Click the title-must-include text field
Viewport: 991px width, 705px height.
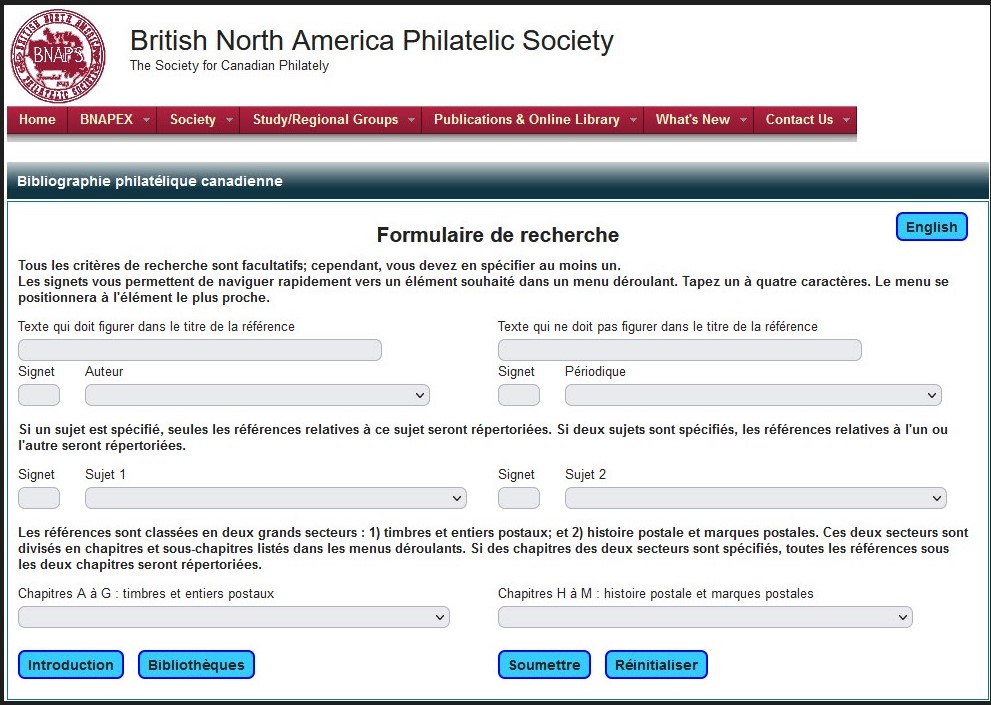tap(200, 350)
